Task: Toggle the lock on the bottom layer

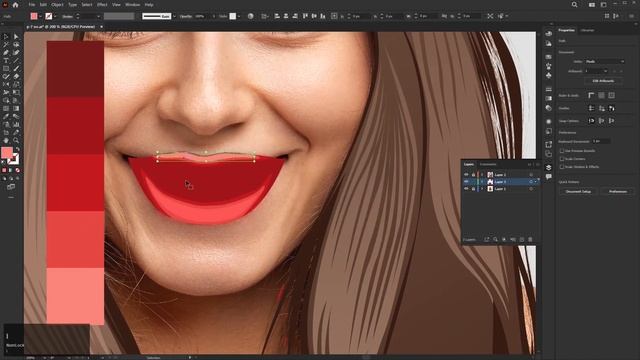Action: tap(473, 189)
